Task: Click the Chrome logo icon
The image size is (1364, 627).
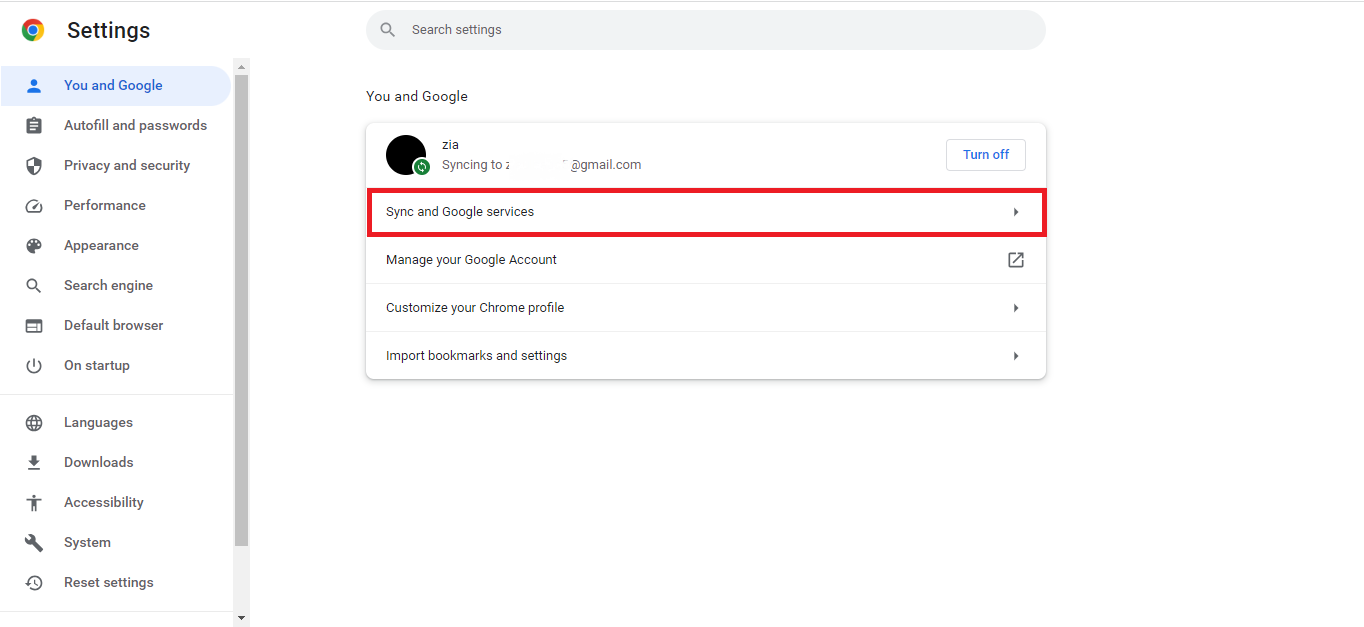Action: (x=33, y=30)
